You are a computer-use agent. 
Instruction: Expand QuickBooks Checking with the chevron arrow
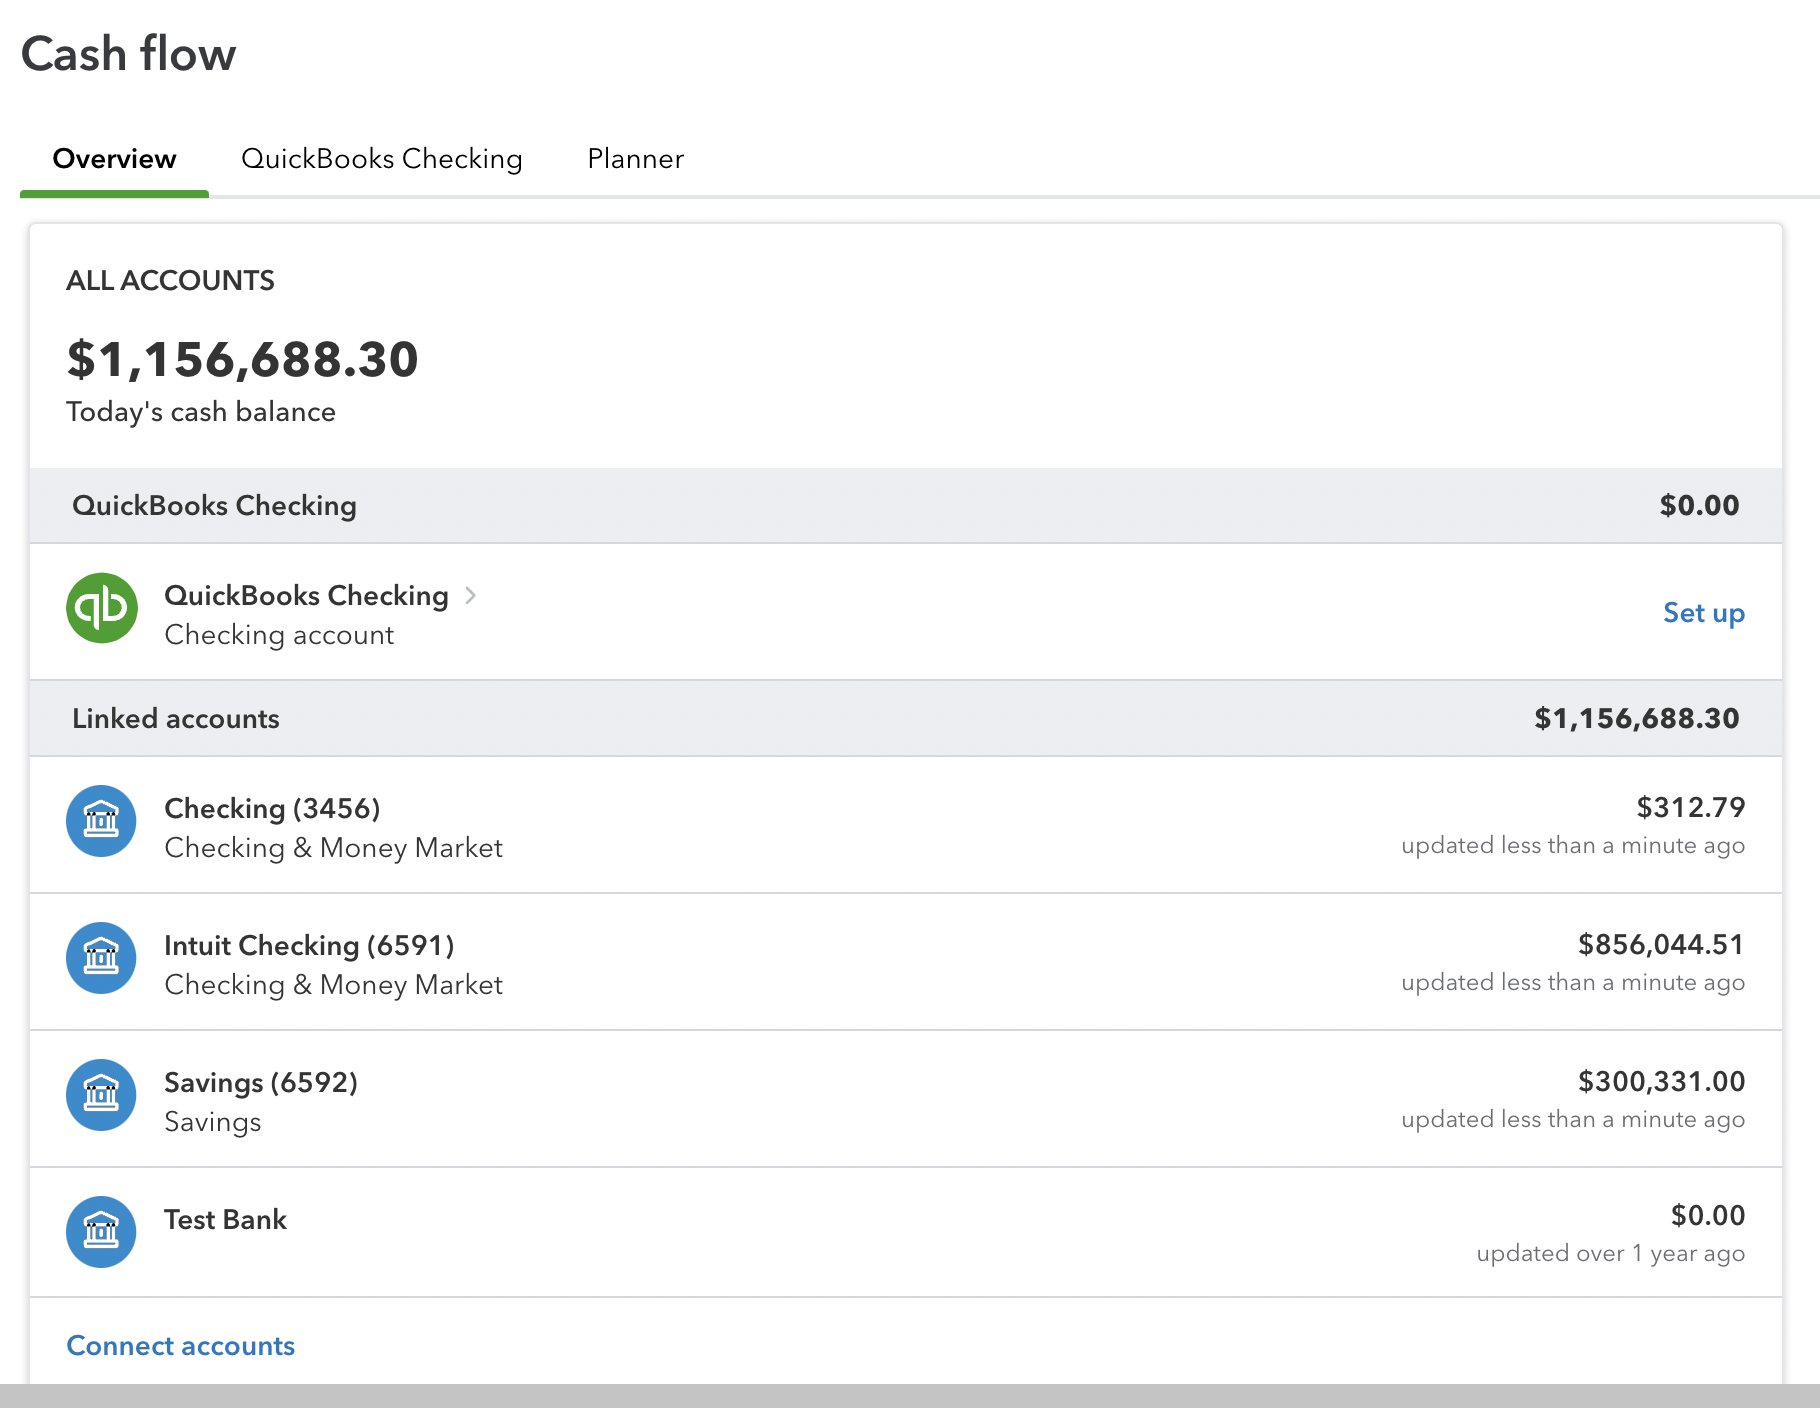point(470,596)
